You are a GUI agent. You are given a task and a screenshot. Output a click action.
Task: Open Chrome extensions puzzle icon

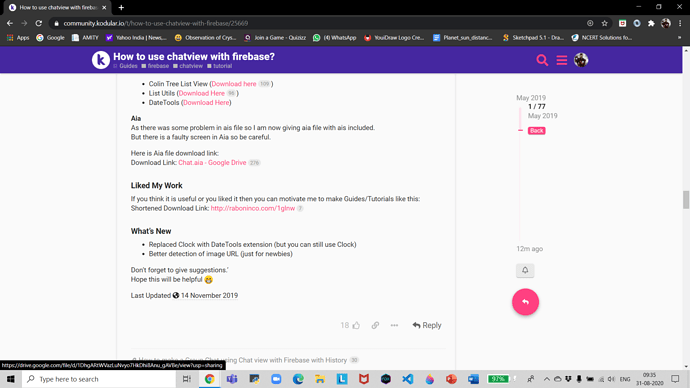(651, 23)
